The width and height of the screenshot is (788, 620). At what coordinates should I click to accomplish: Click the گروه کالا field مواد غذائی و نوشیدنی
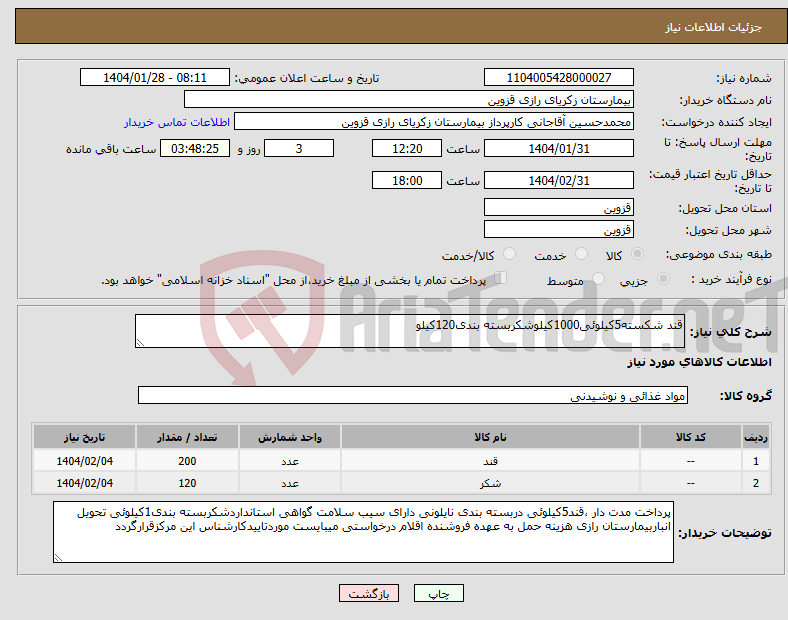tap(413, 395)
